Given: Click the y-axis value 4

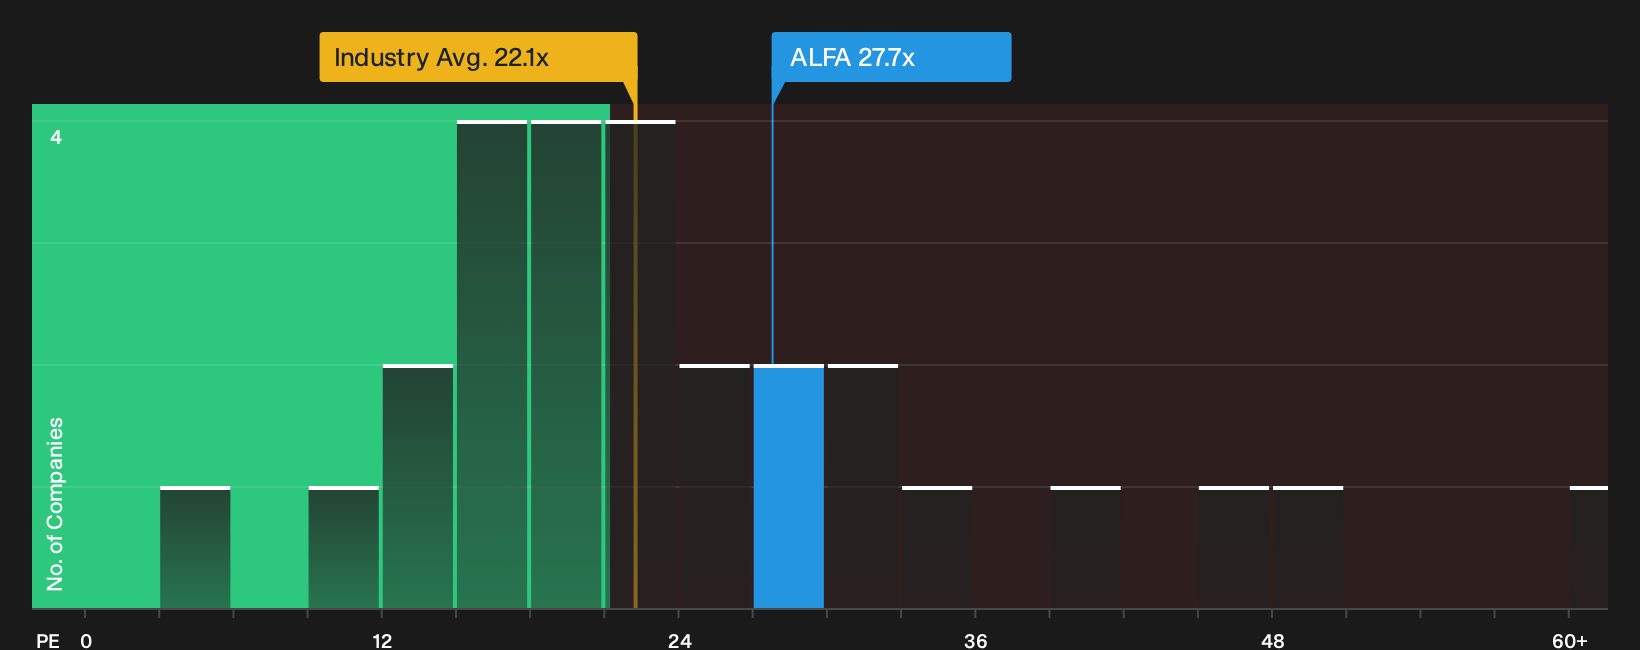Looking at the screenshot, I should (x=56, y=137).
